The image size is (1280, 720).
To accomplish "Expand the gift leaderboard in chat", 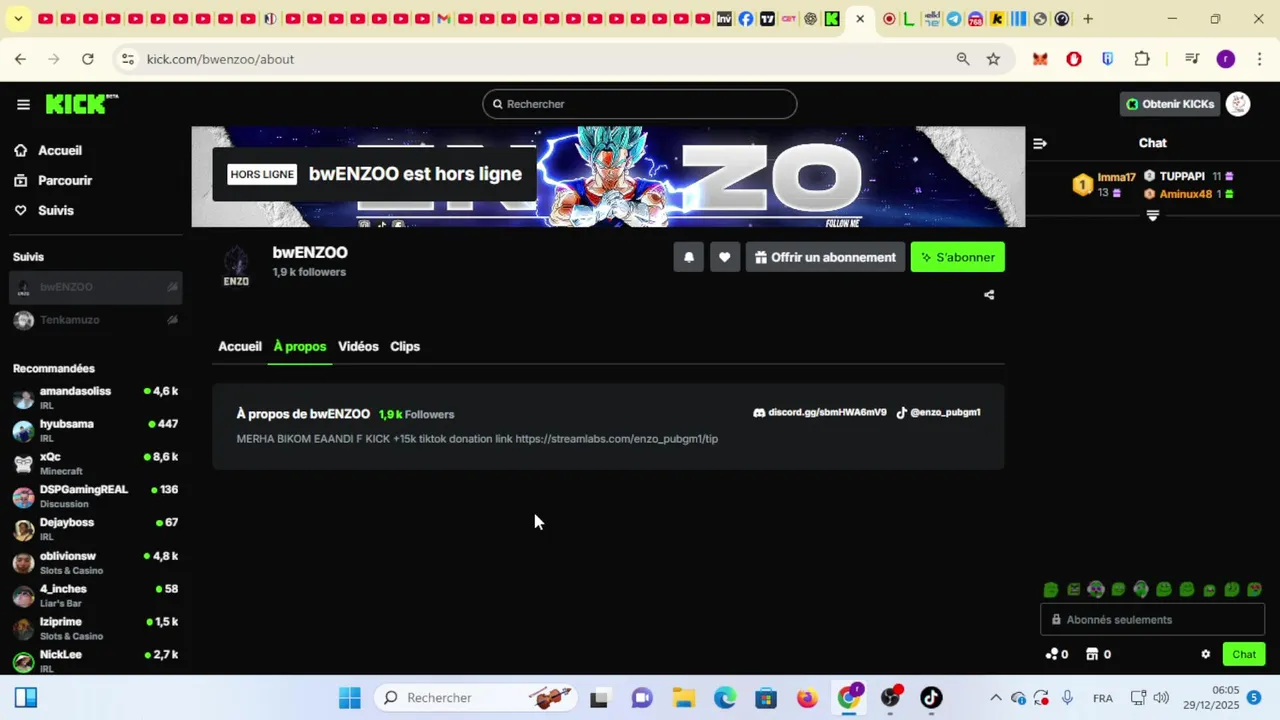I will coord(1153,215).
